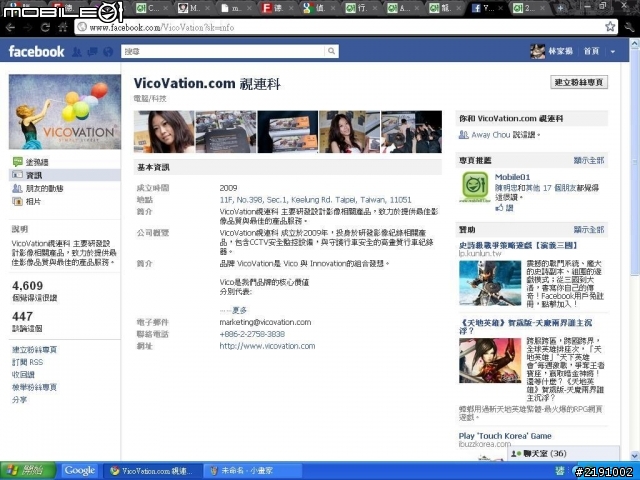Switch to VicoVation.com Chrome taskbar window
Screen dimensions: 640x480
tap(153, 471)
